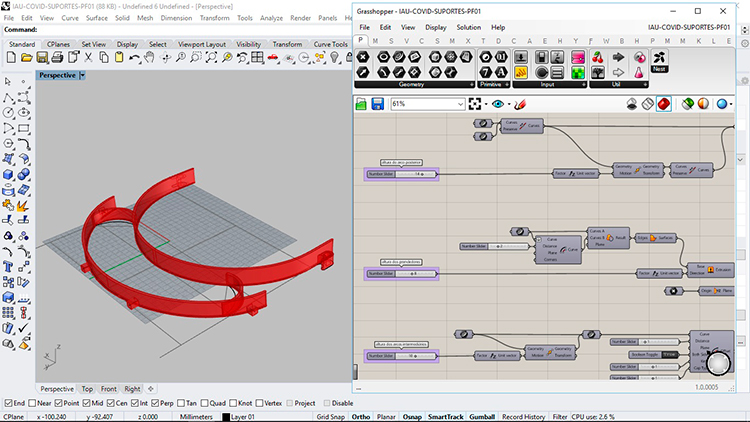Select the Pan hand tool

tap(150, 58)
